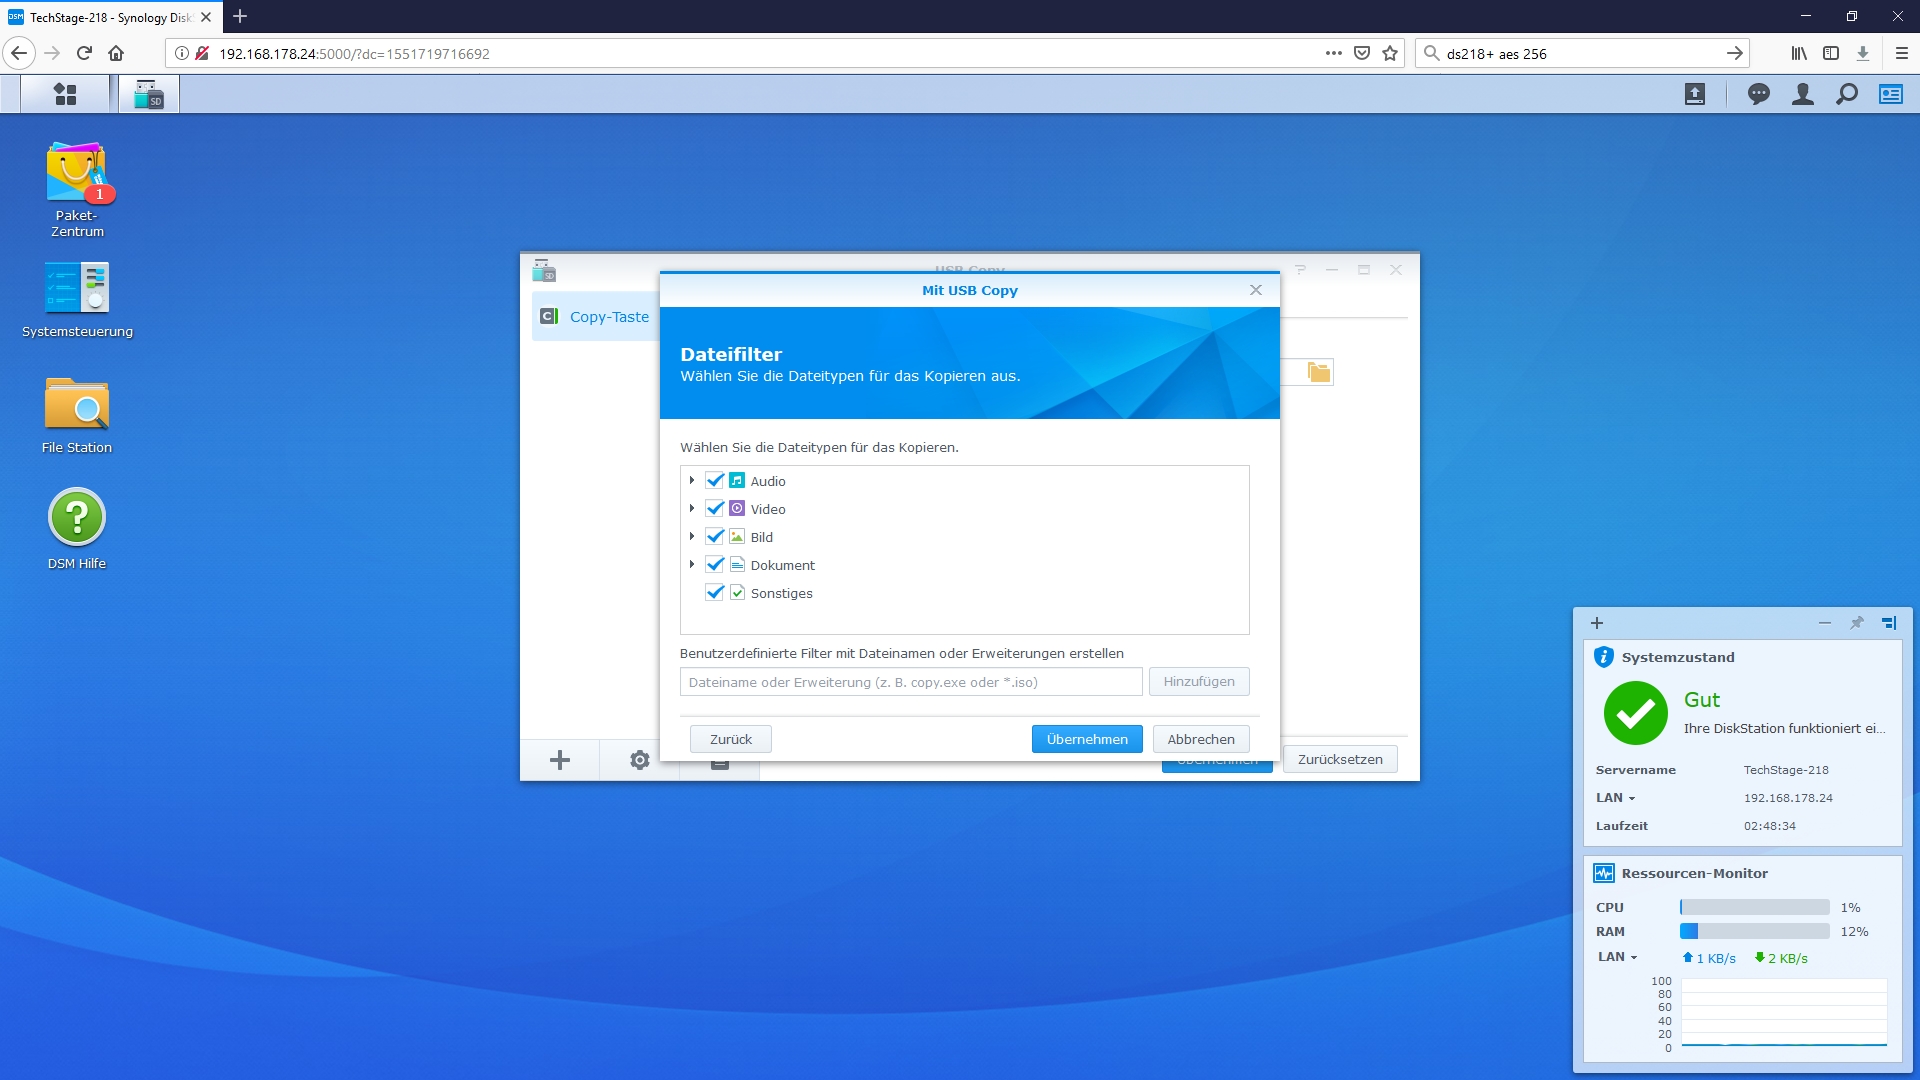The image size is (1920, 1080).
Task: Open the DSM Hilfe icon
Action: tap(76, 518)
